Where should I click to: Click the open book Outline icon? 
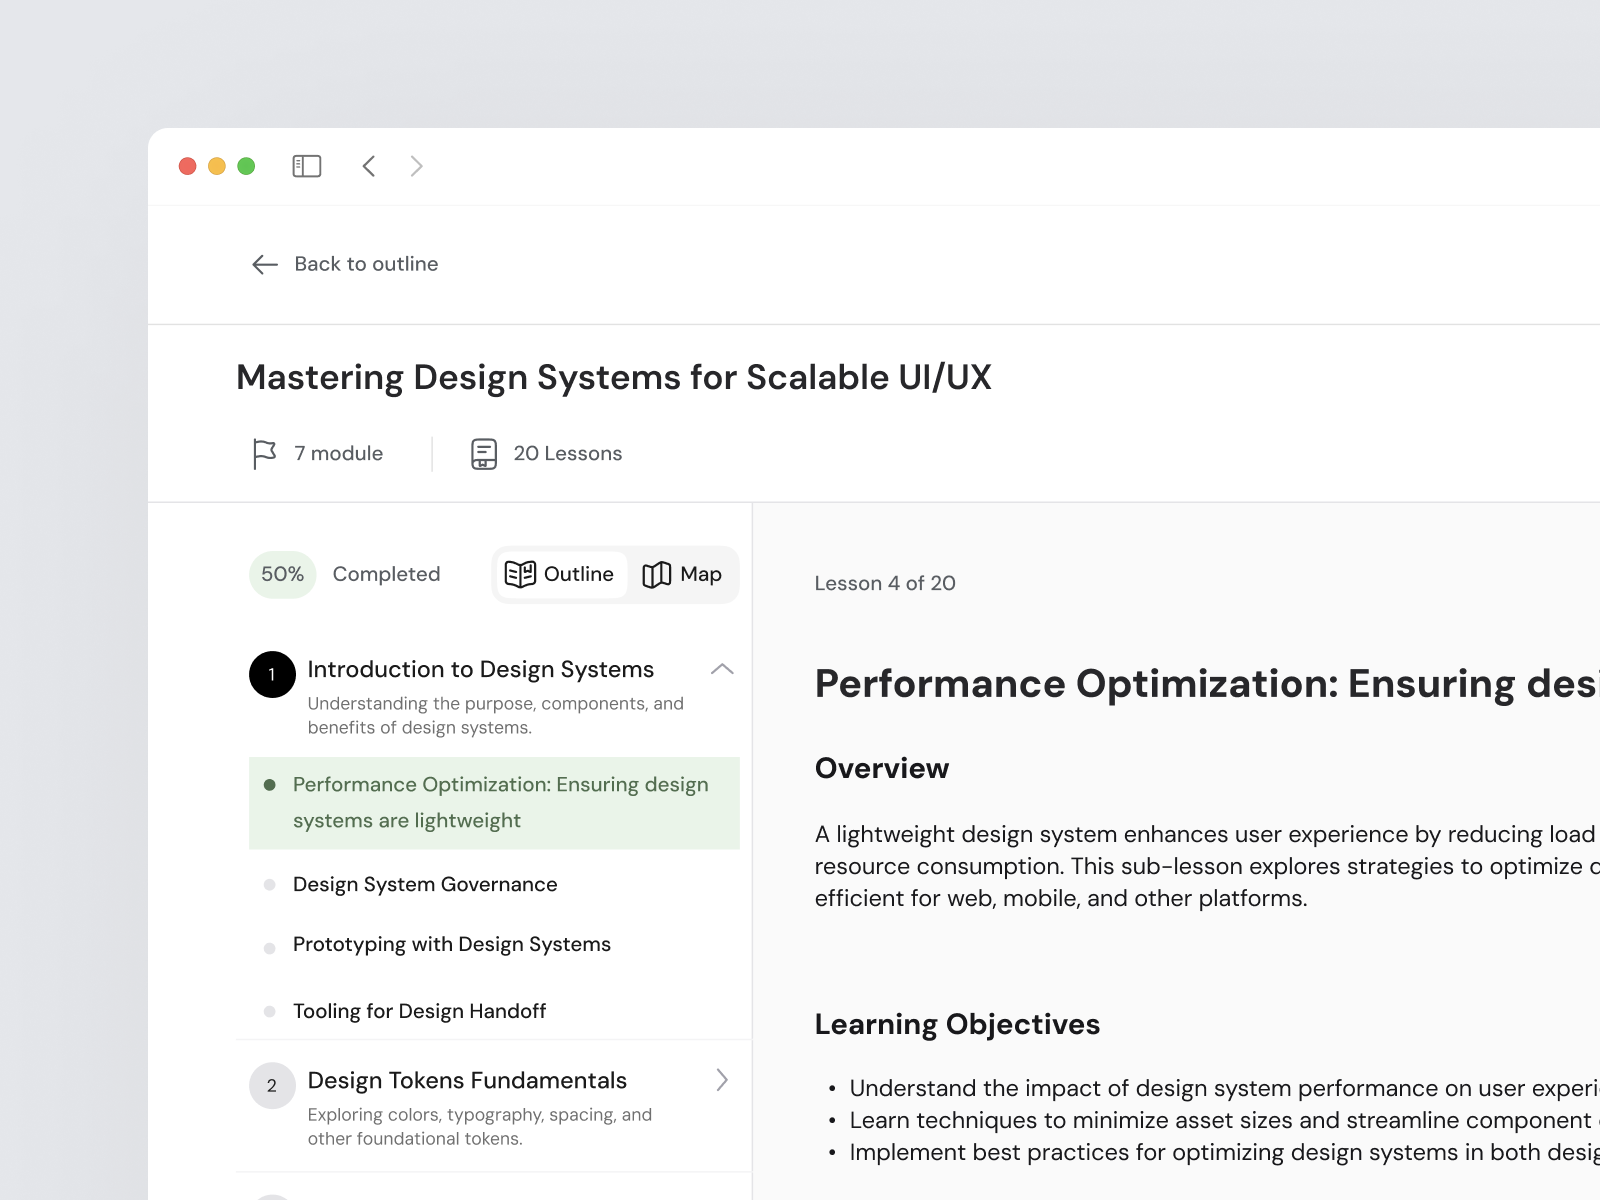pyautogui.click(x=520, y=574)
